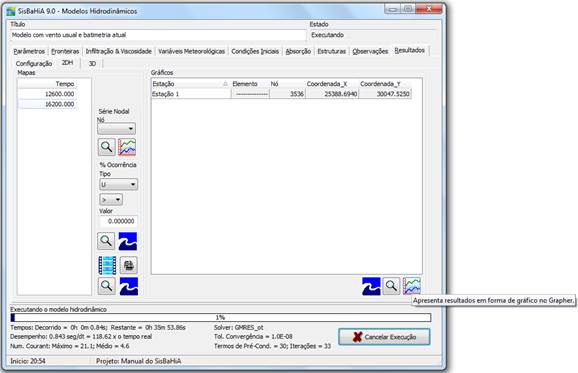Open the comparison operator dropdown showing >
This screenshot has height=373, width=578.
111,200
